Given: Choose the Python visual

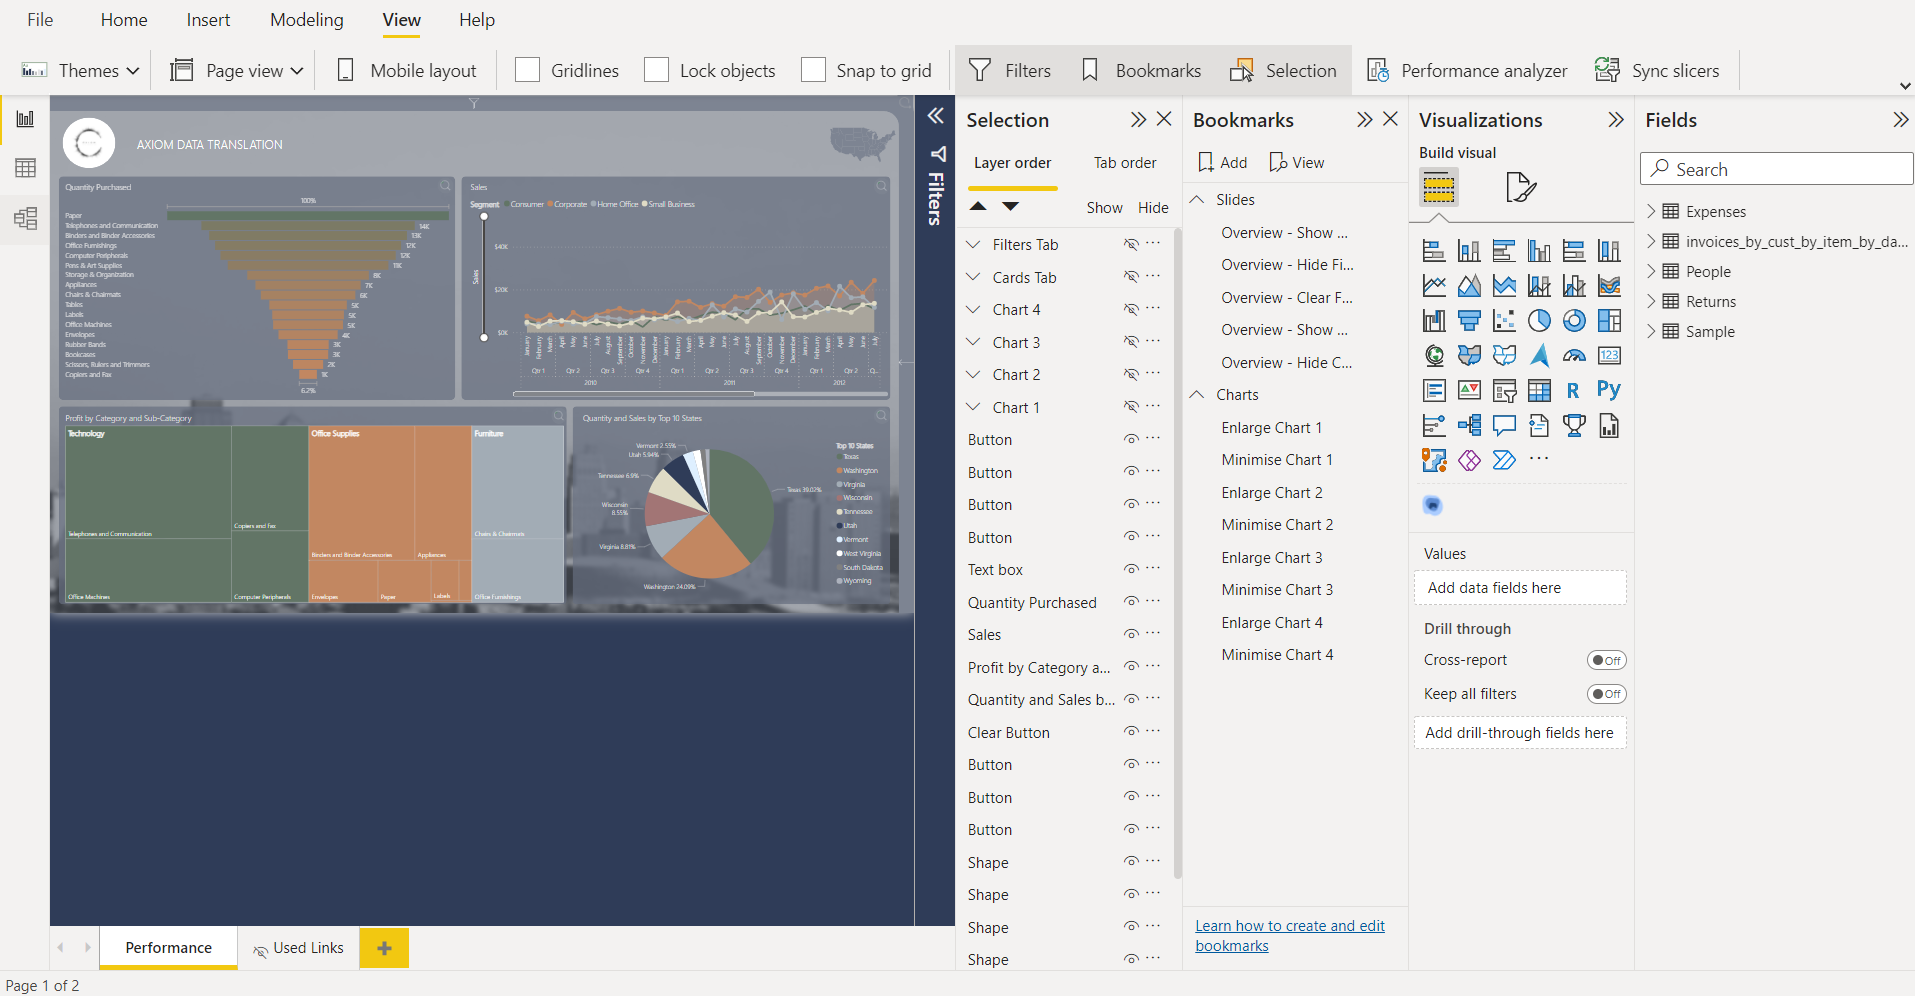Looking at the screenshot, I should click(1609, 390).
